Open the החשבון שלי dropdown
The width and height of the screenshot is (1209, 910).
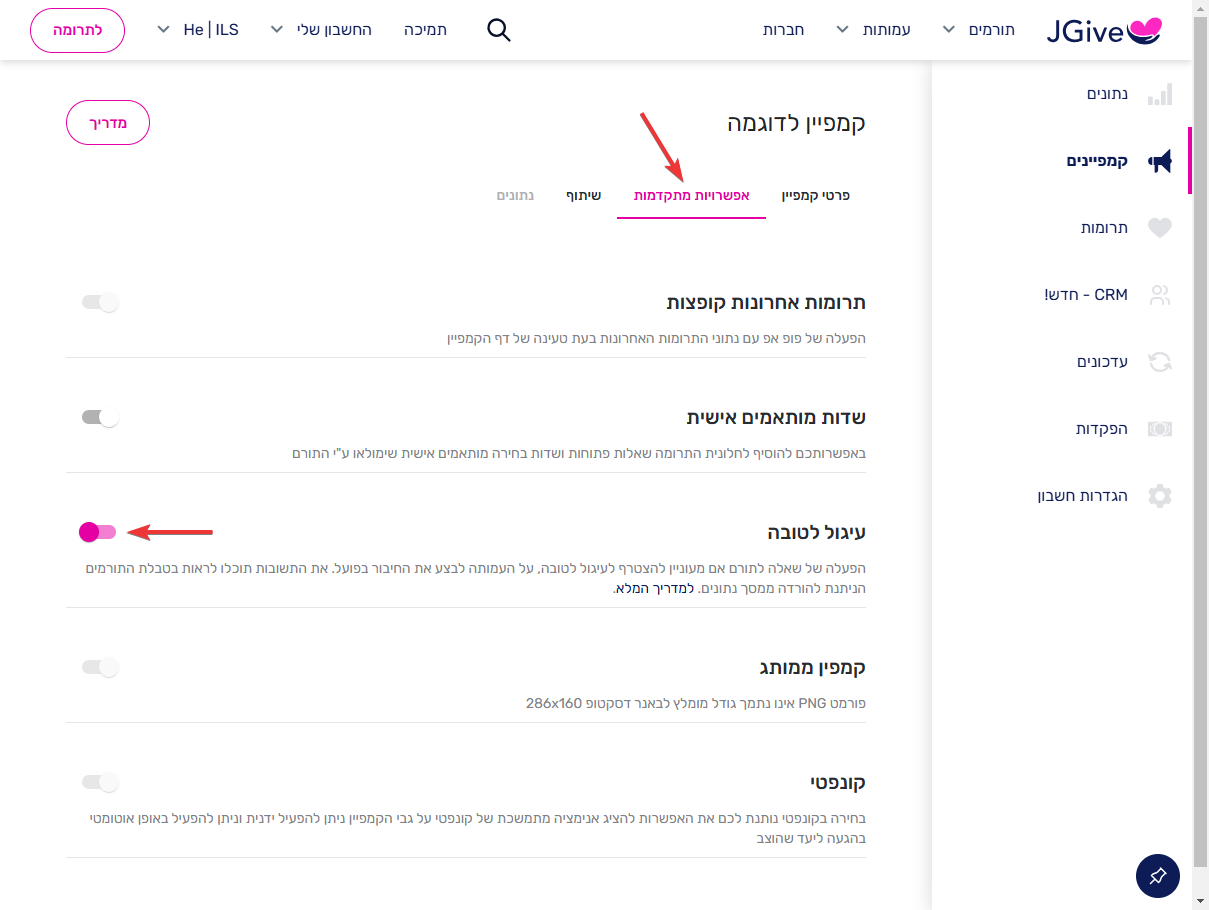[x=321, y=30]
